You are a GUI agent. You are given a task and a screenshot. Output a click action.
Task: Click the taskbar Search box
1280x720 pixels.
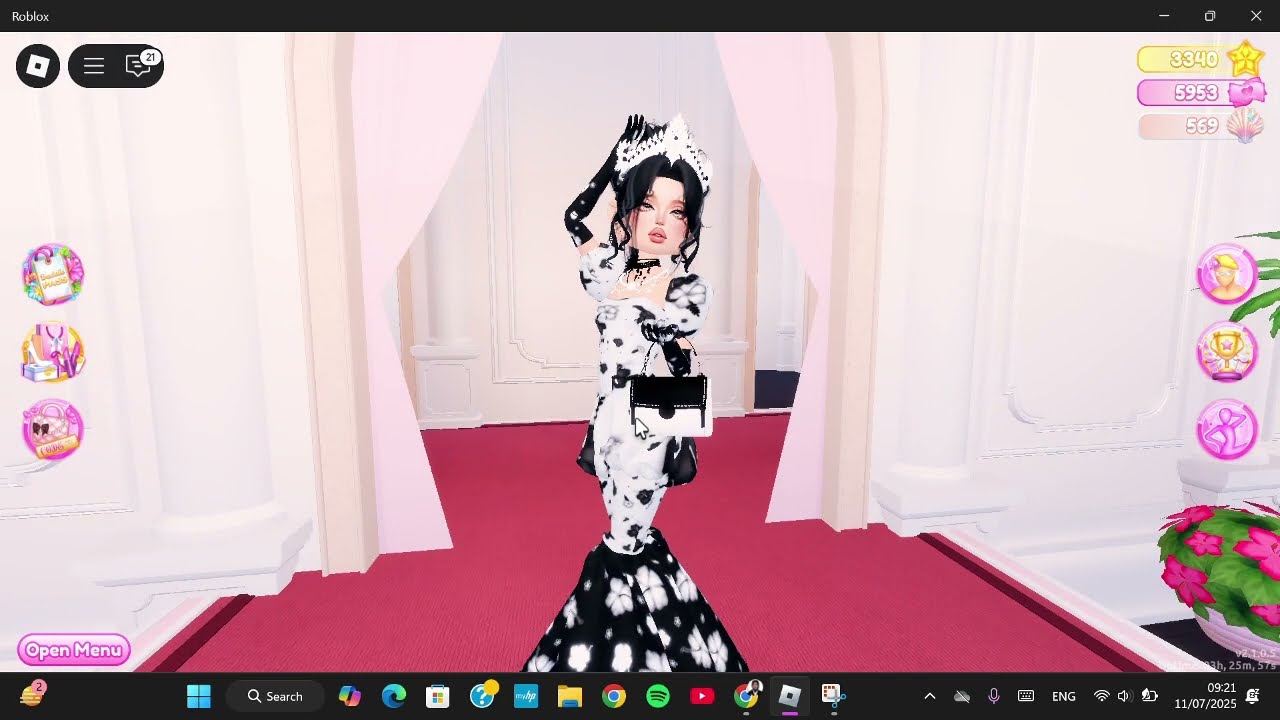point(275,696)
